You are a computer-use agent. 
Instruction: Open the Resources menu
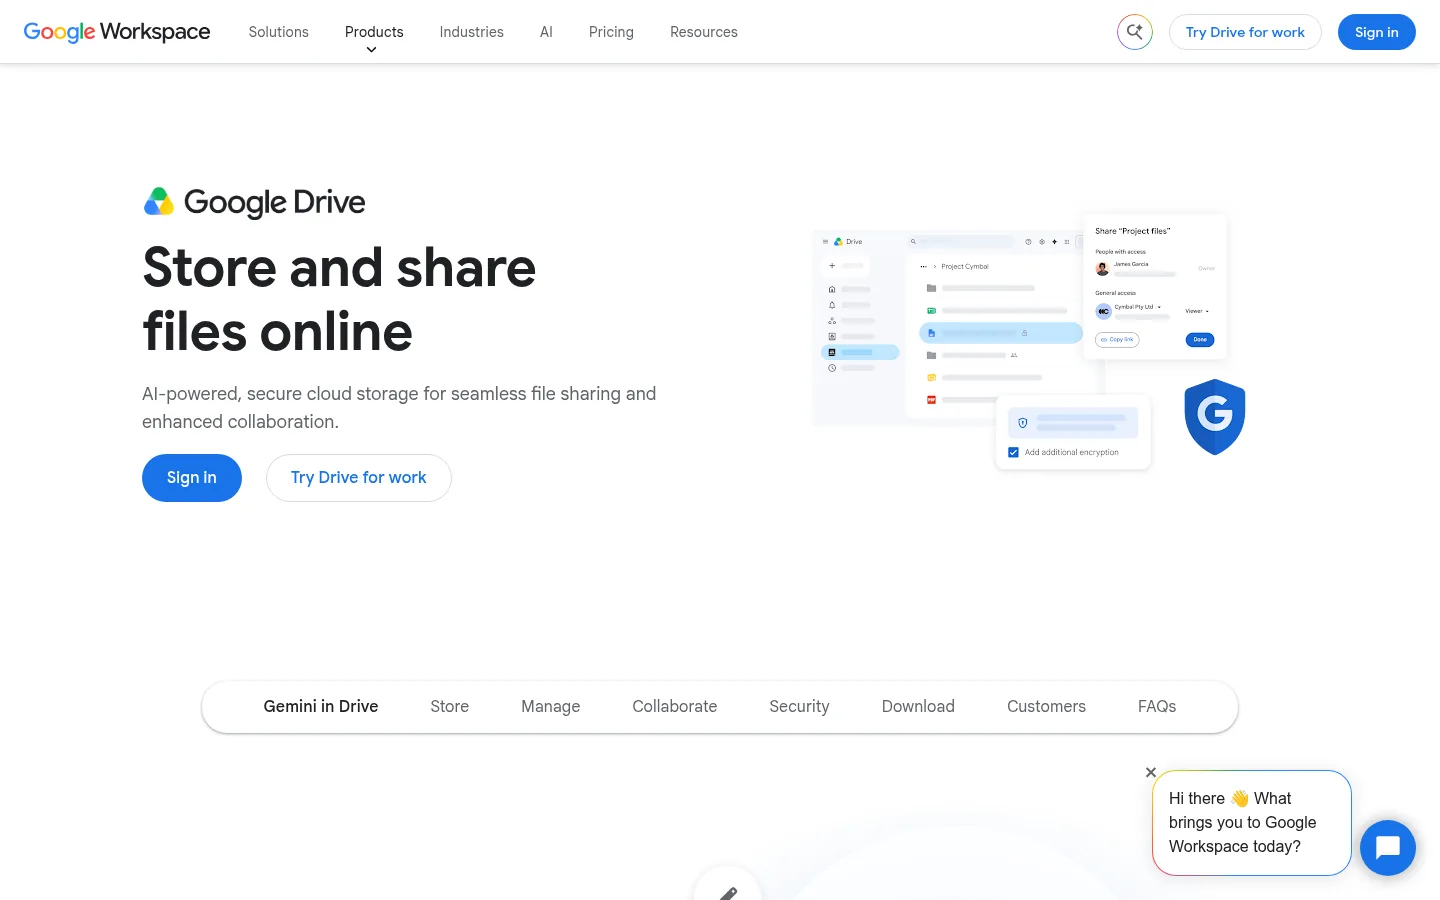tap(704, 32)
